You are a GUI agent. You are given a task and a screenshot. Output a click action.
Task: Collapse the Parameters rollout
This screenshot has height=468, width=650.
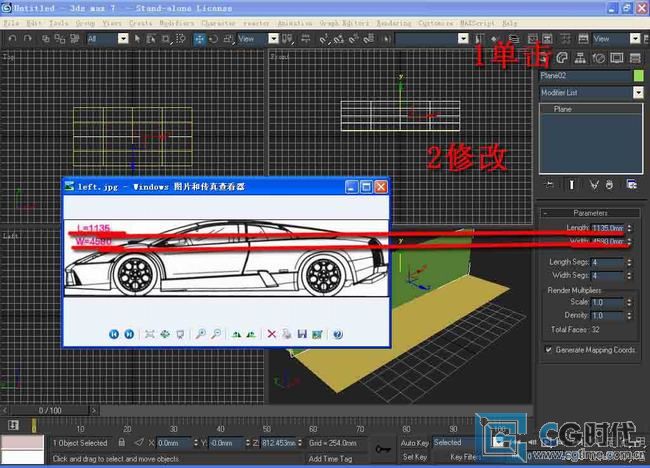tap(590, 213)
